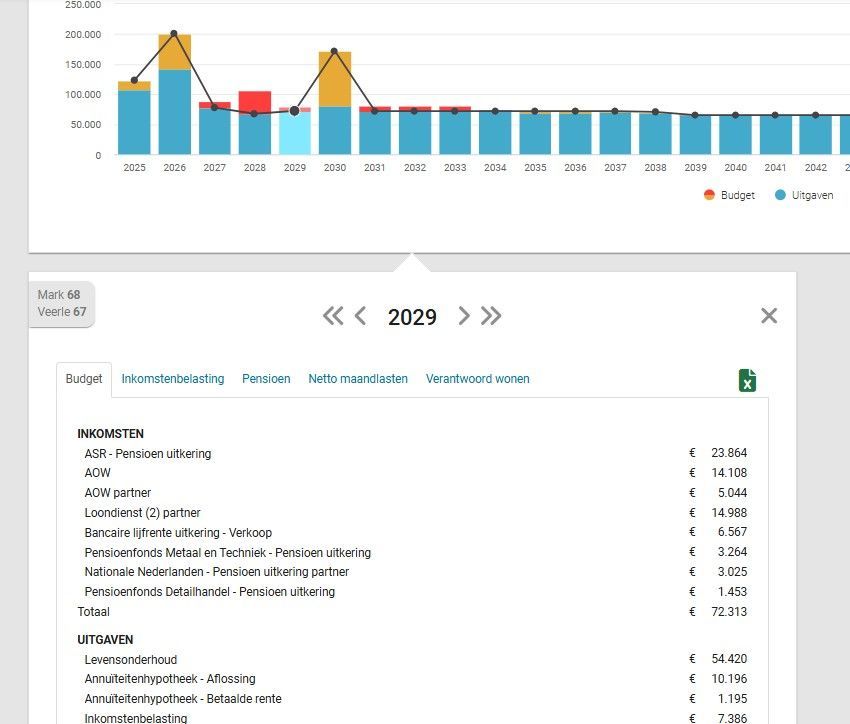The image size is (850, 724).
Task: Export budget to Excel file
Action: [747, 380]
